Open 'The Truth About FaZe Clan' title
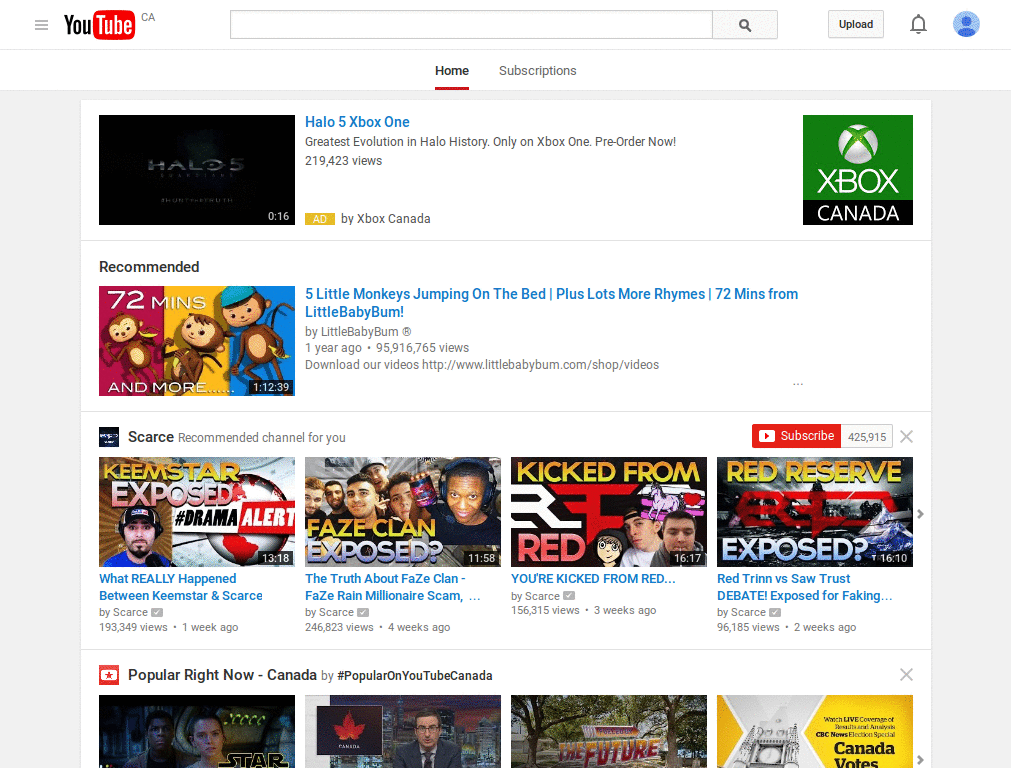This screenshot has width=1024, height=768. [392, 587]
